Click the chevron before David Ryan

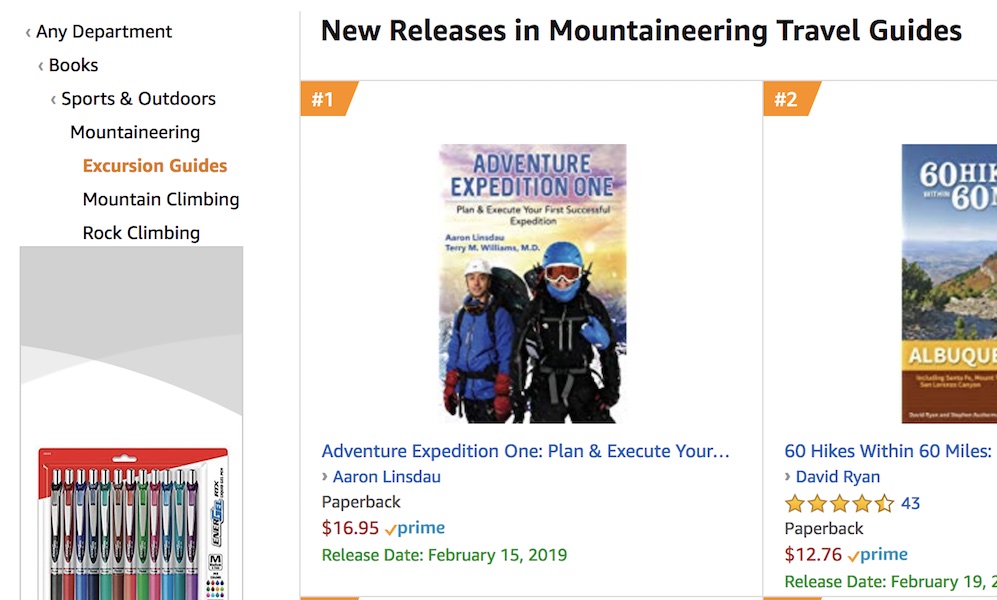(x=788, y=477)
